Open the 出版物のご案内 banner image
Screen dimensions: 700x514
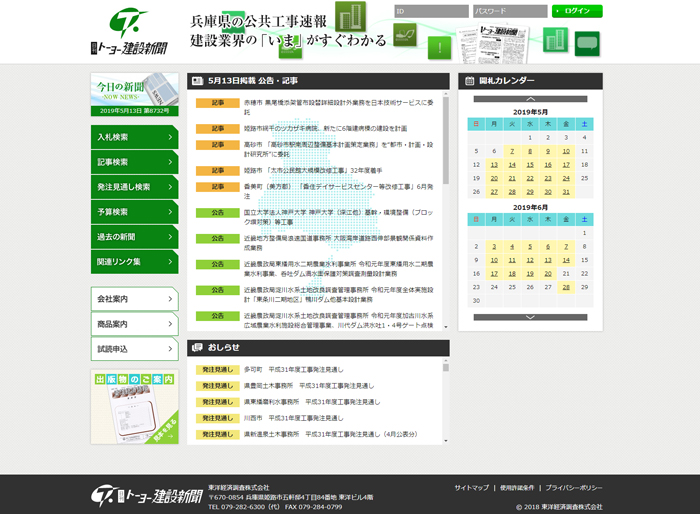click(x=134, y=406)
